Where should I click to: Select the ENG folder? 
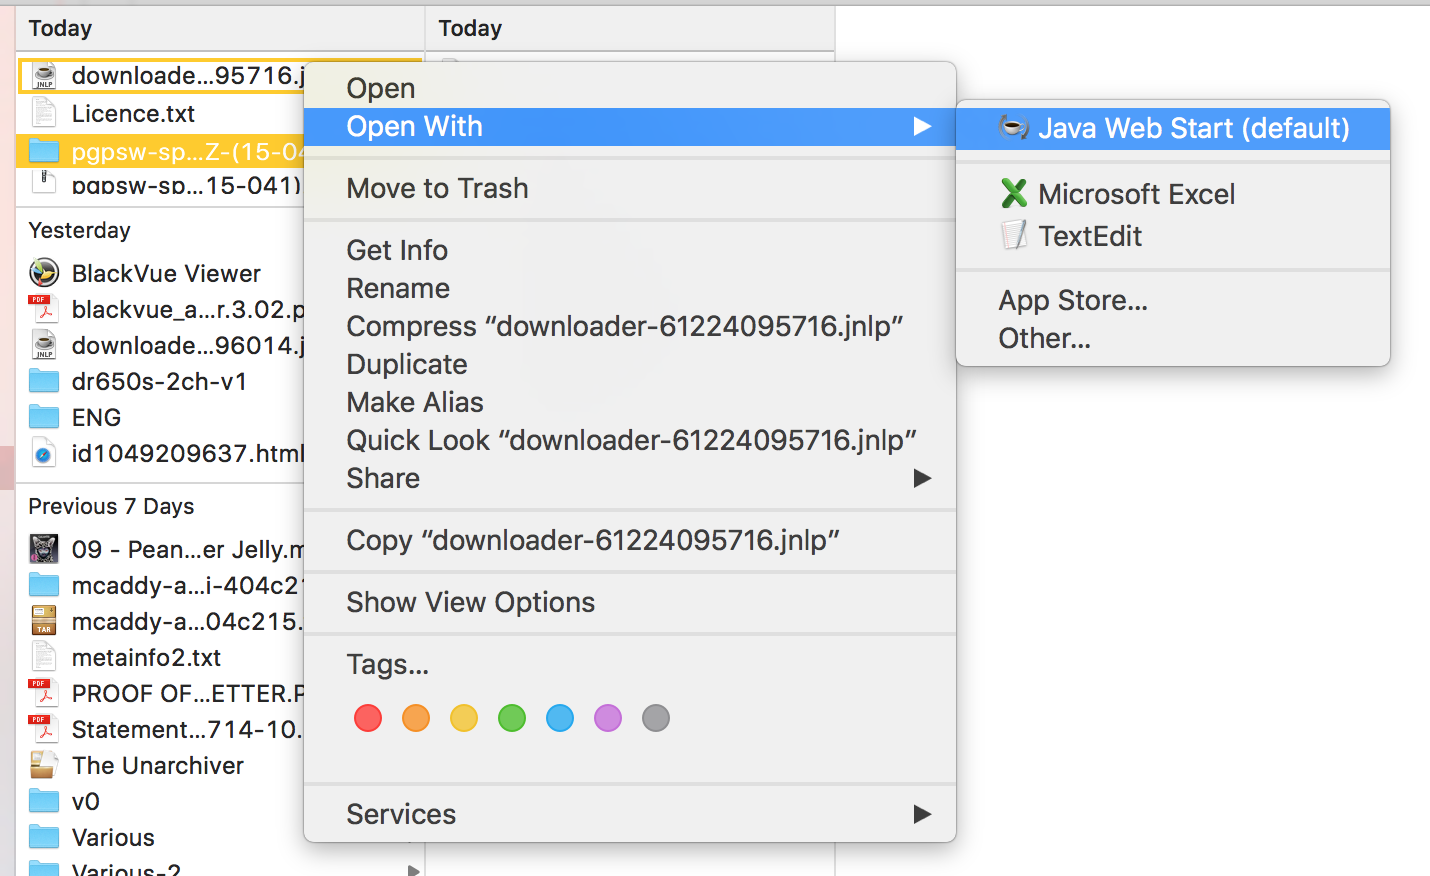[x=96, y=418]
